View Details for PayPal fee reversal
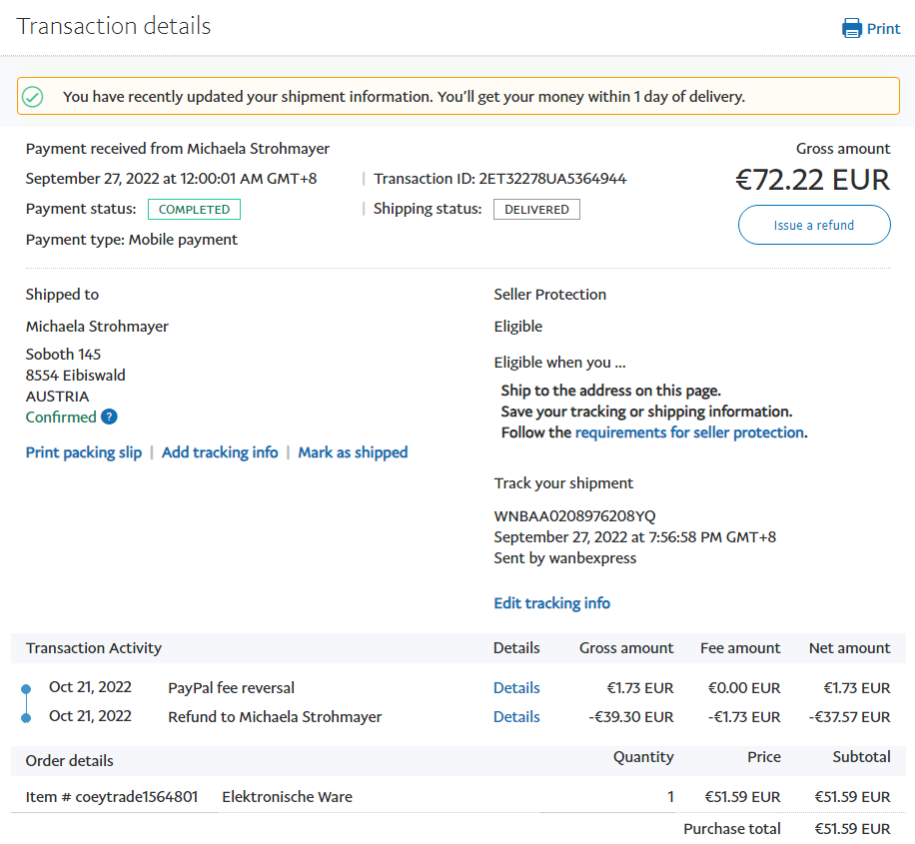The height and width of the screenshot is (844, 915). coord(516,688)
